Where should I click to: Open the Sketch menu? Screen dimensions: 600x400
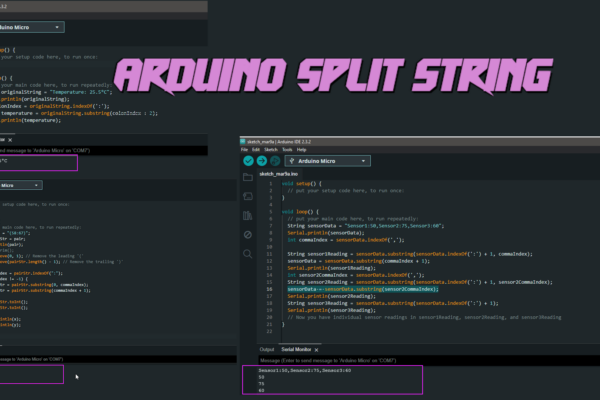(x=271, y=150)
